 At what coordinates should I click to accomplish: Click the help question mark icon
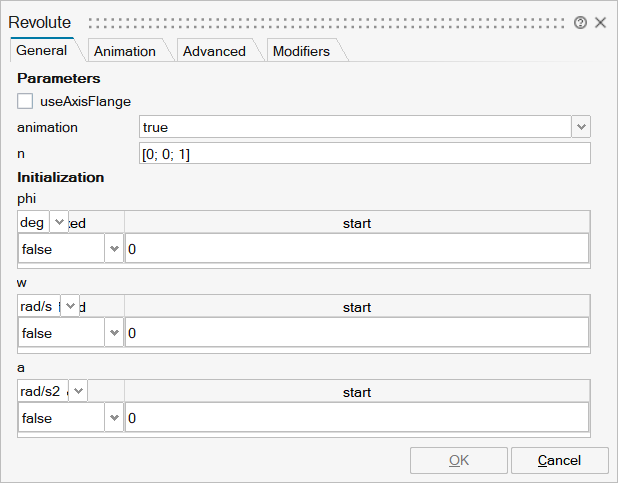(x=581, y=22)
